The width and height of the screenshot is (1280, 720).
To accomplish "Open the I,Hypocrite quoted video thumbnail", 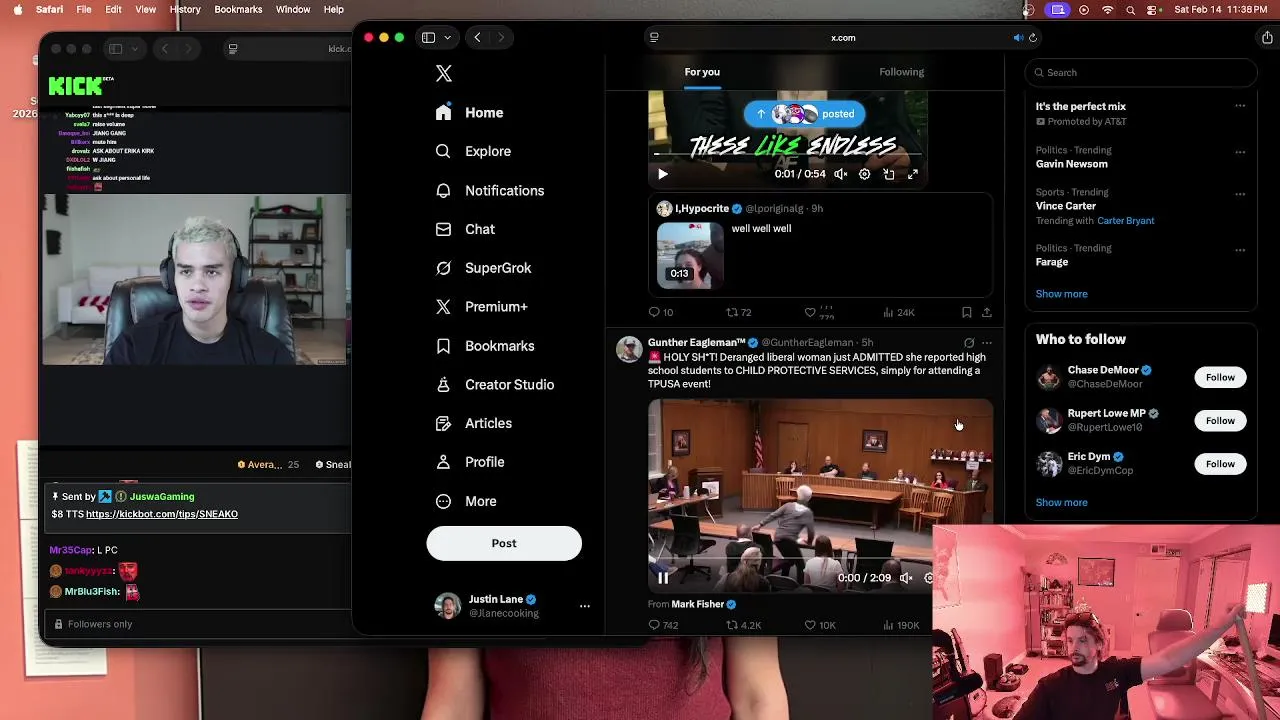I will pos(690,256).
